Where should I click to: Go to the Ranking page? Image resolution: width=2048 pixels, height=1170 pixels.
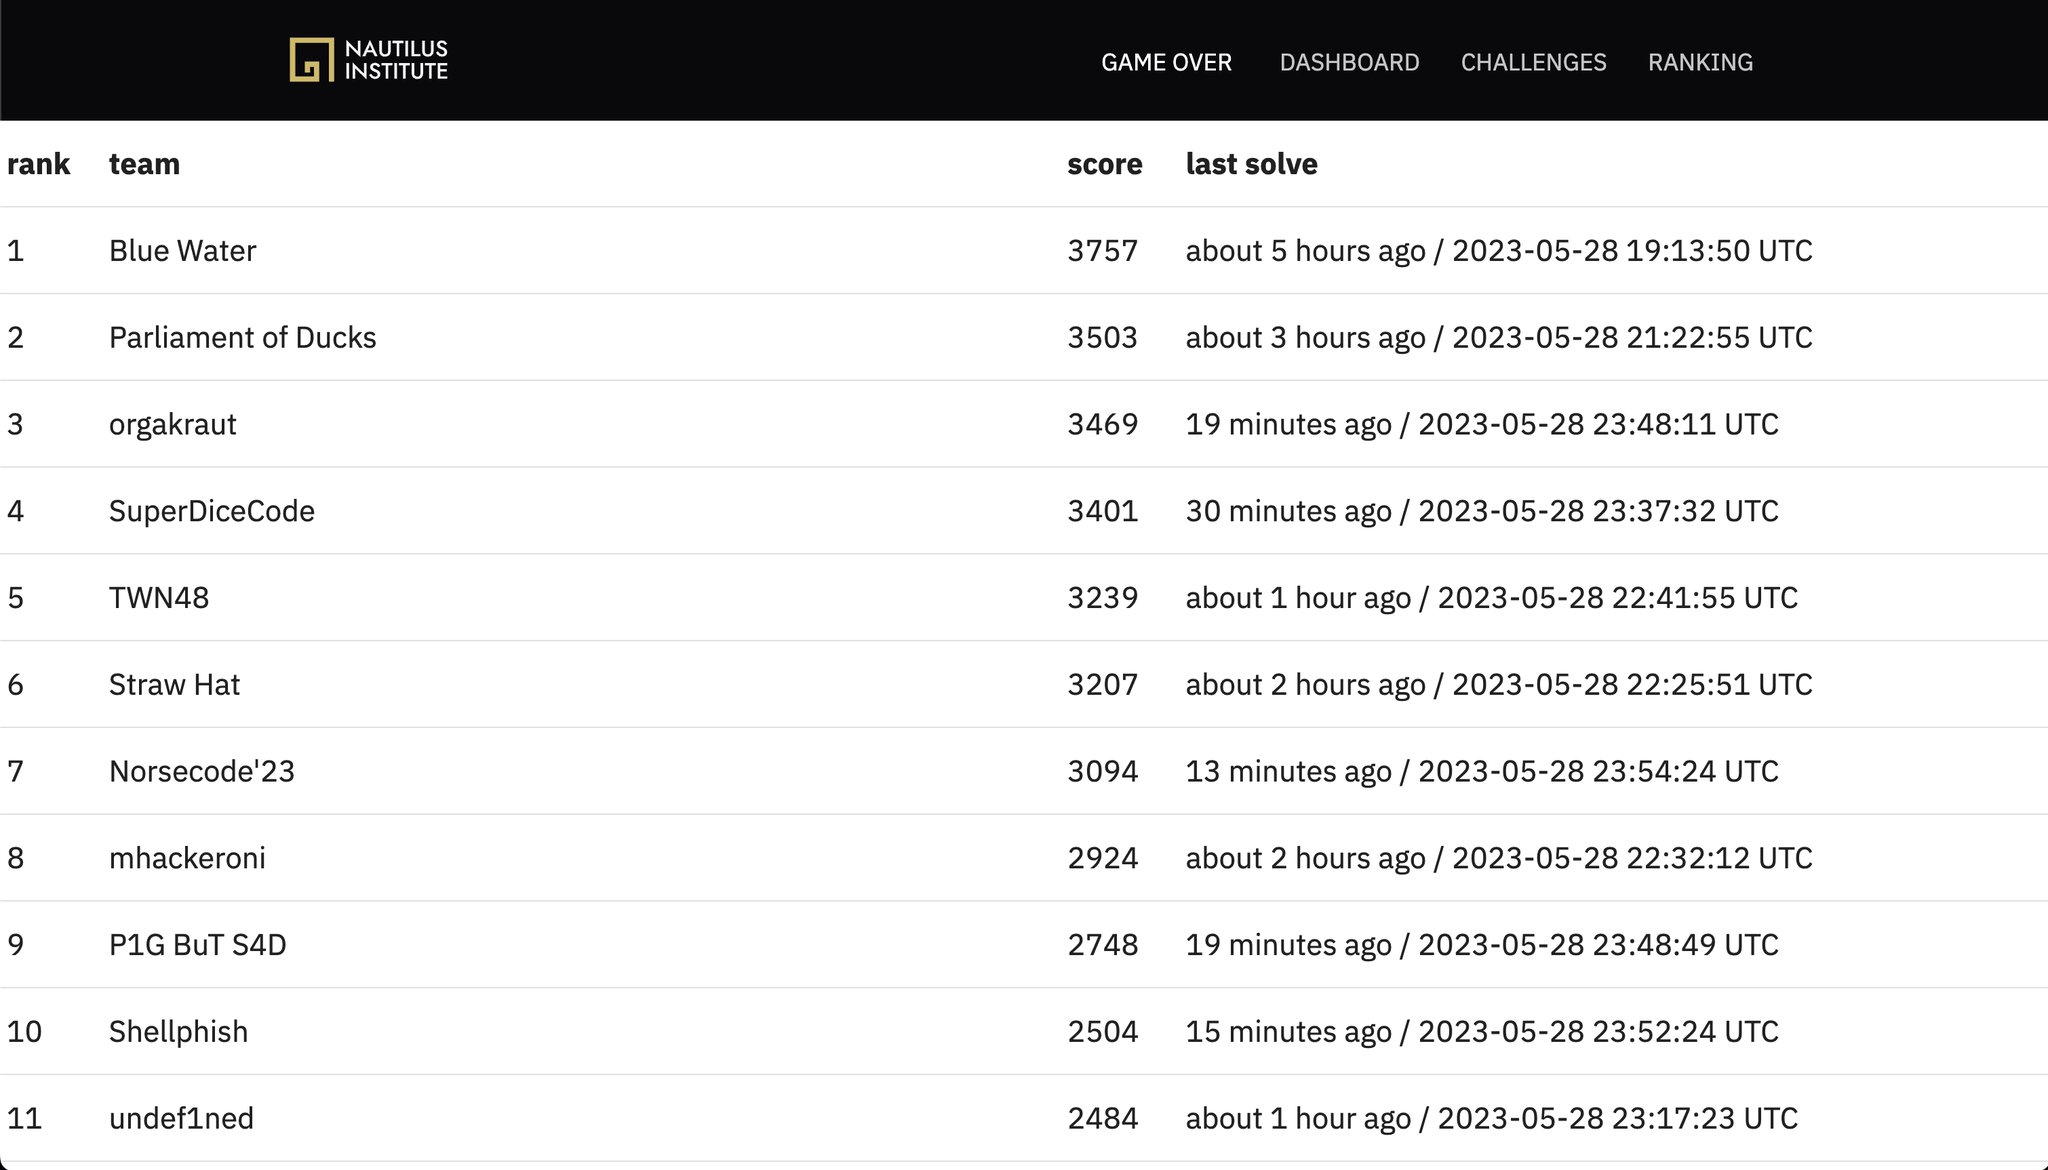(x=1700, y=62)
